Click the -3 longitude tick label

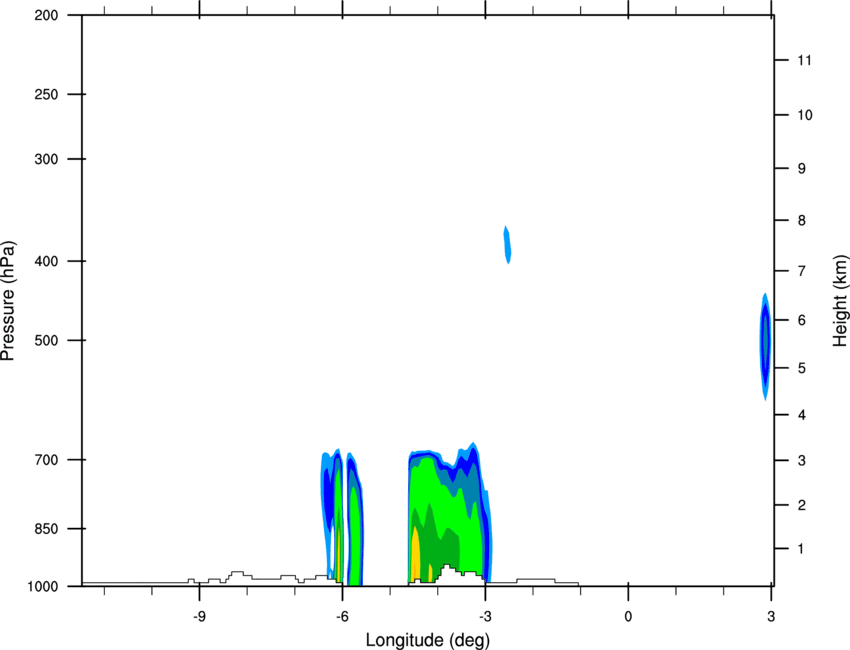pyautogui.click(x=485, y=617)
